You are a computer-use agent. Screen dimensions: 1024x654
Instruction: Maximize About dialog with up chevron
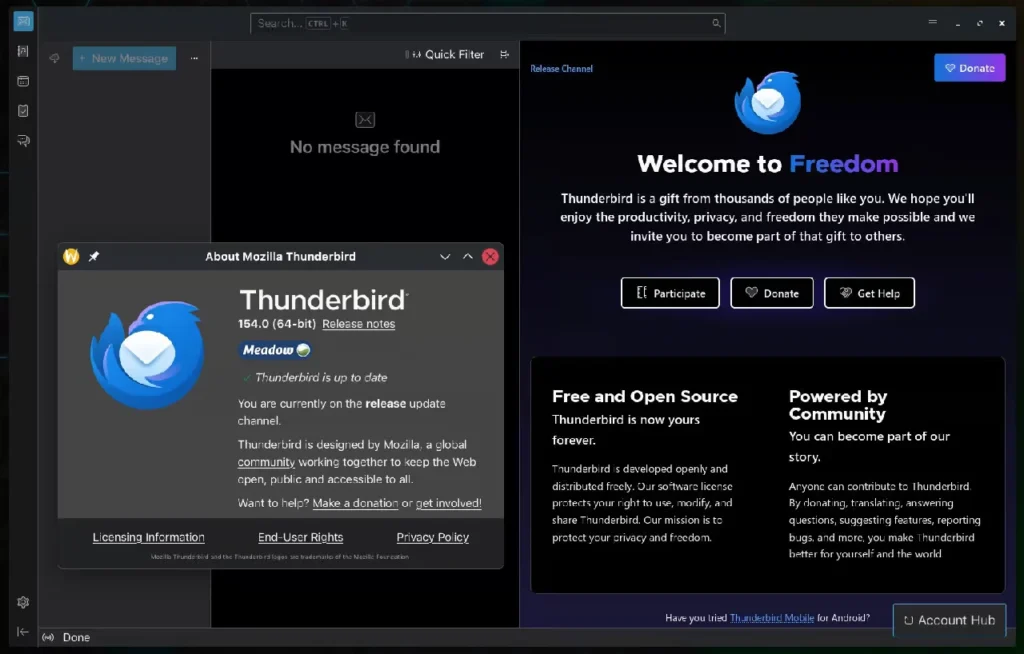(x=468, y=257)
